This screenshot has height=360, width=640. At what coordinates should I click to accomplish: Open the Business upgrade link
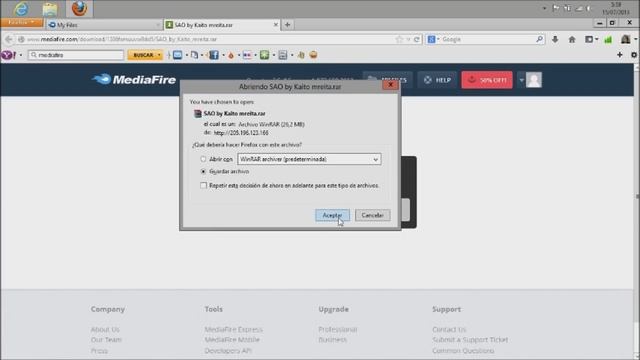[332, 340]
